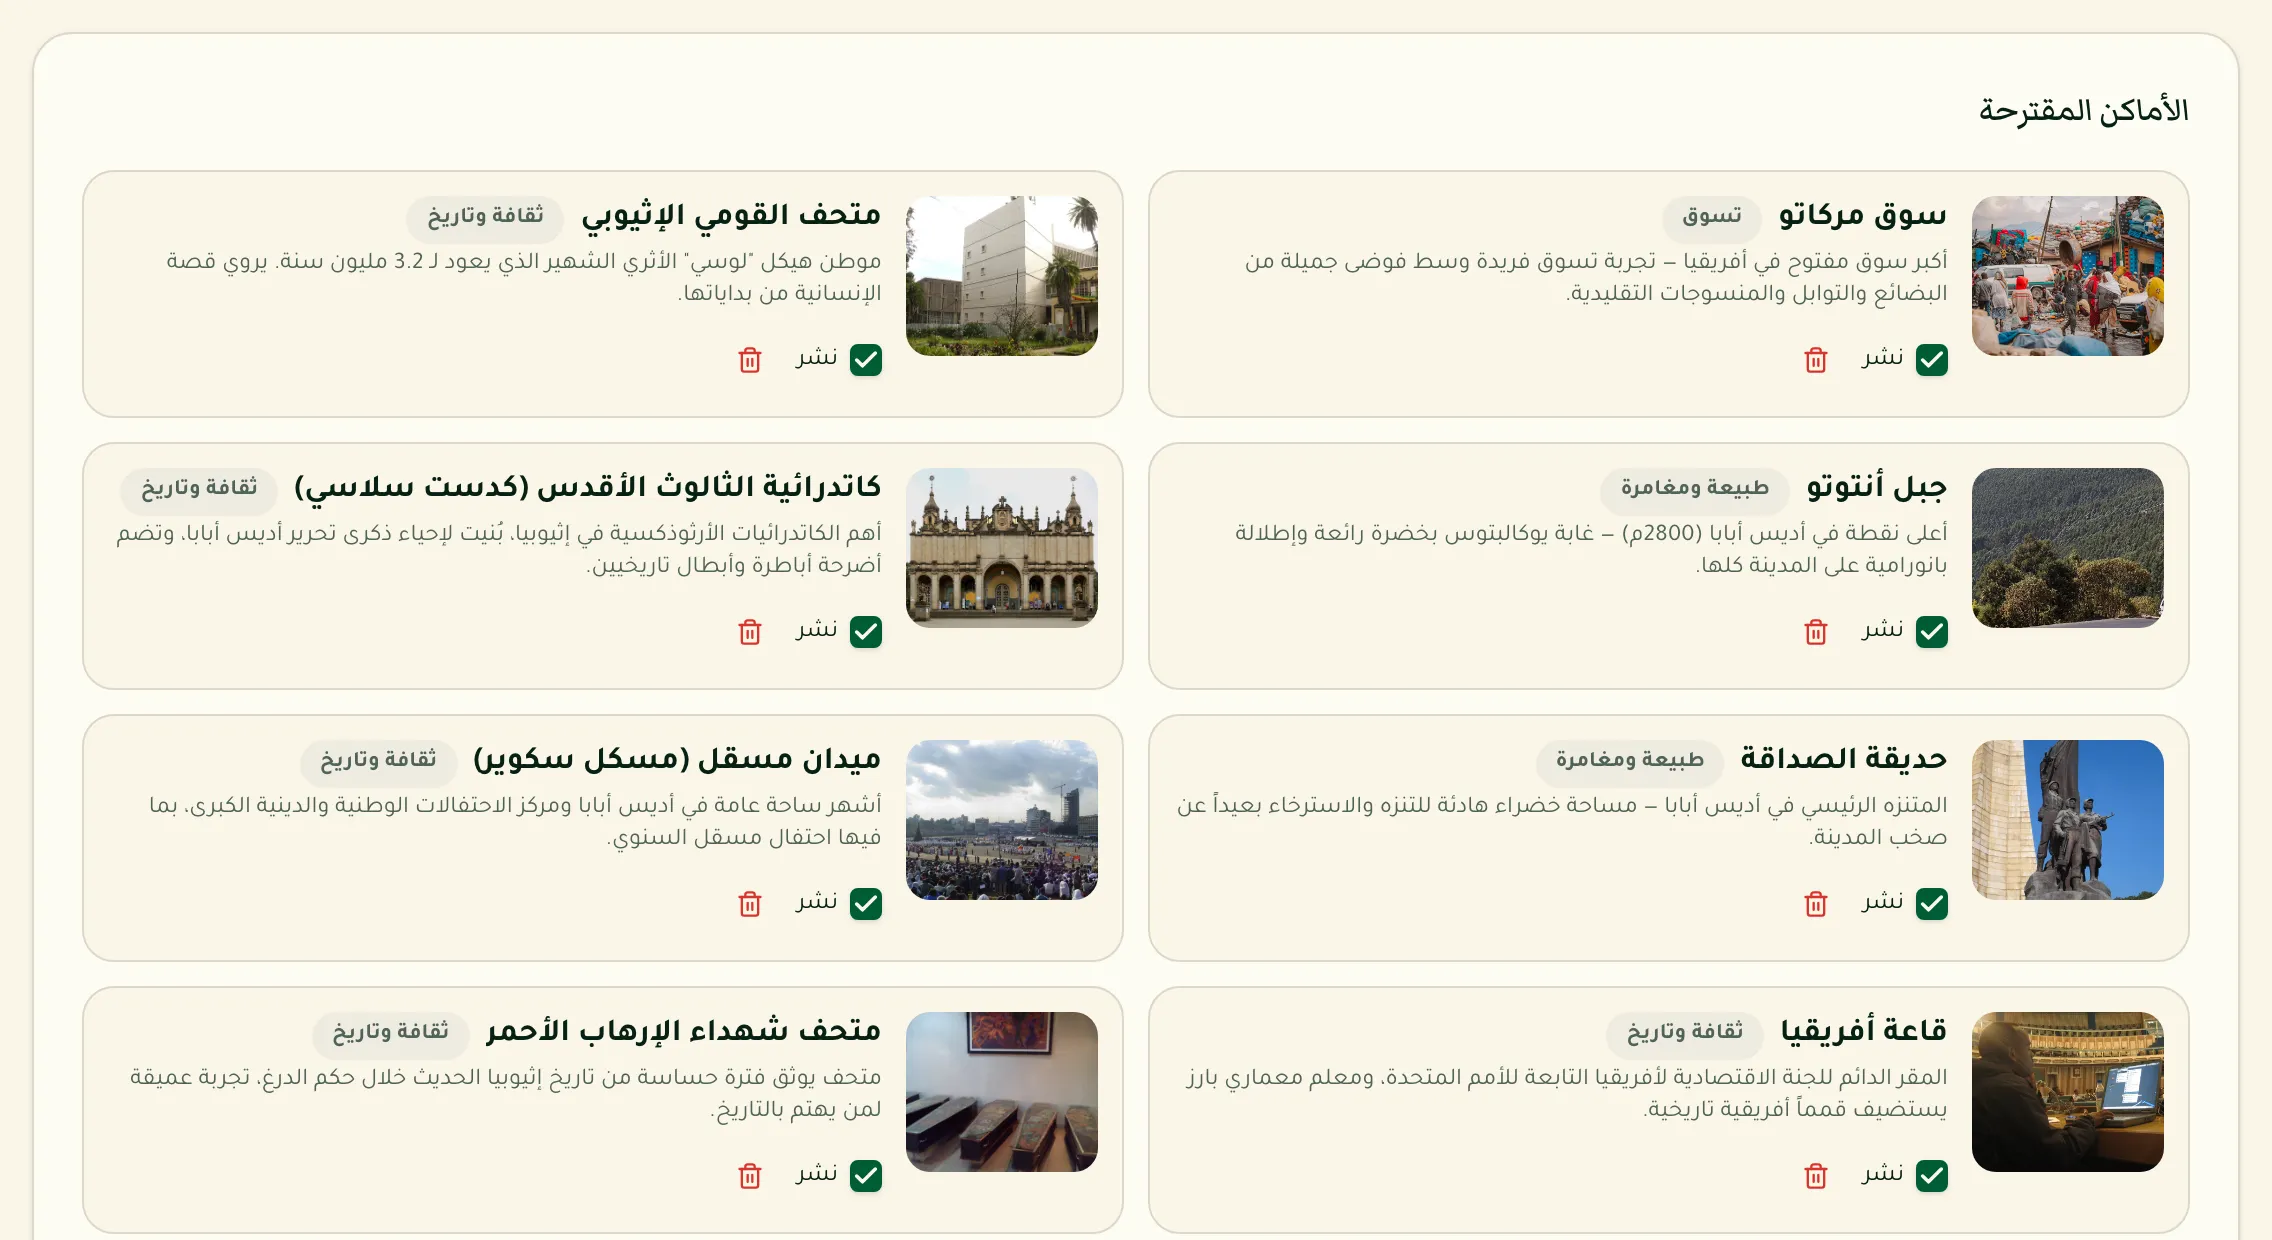
Task: Delete the سوق مركاتو card
Action: click(1816, 360)
